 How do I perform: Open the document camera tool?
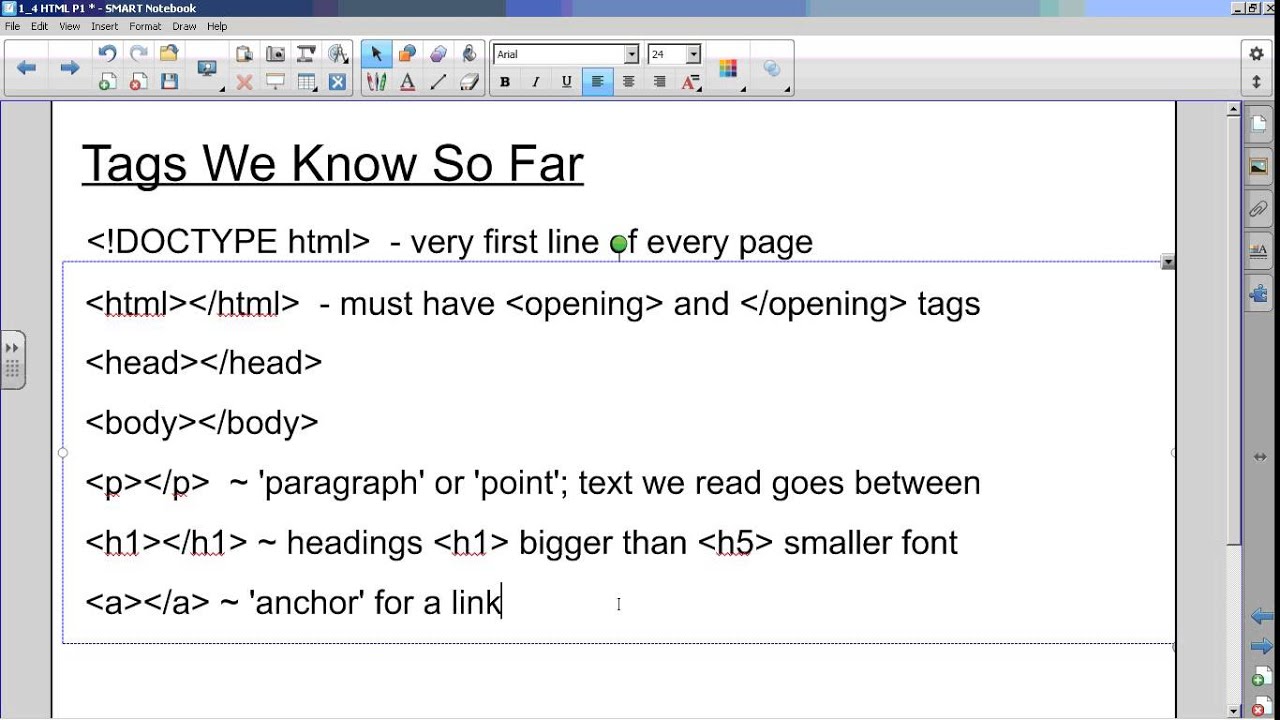point(306,54)
